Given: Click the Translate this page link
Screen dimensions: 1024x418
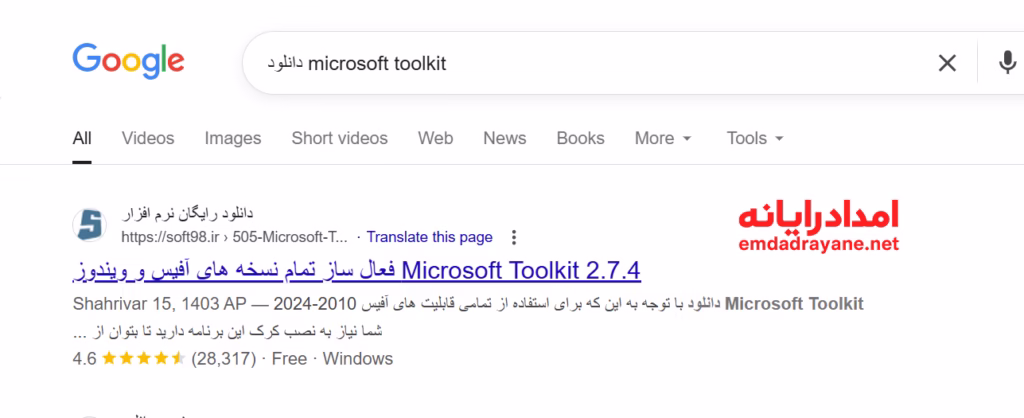Looking at the screenshot, I should point(429,237).
